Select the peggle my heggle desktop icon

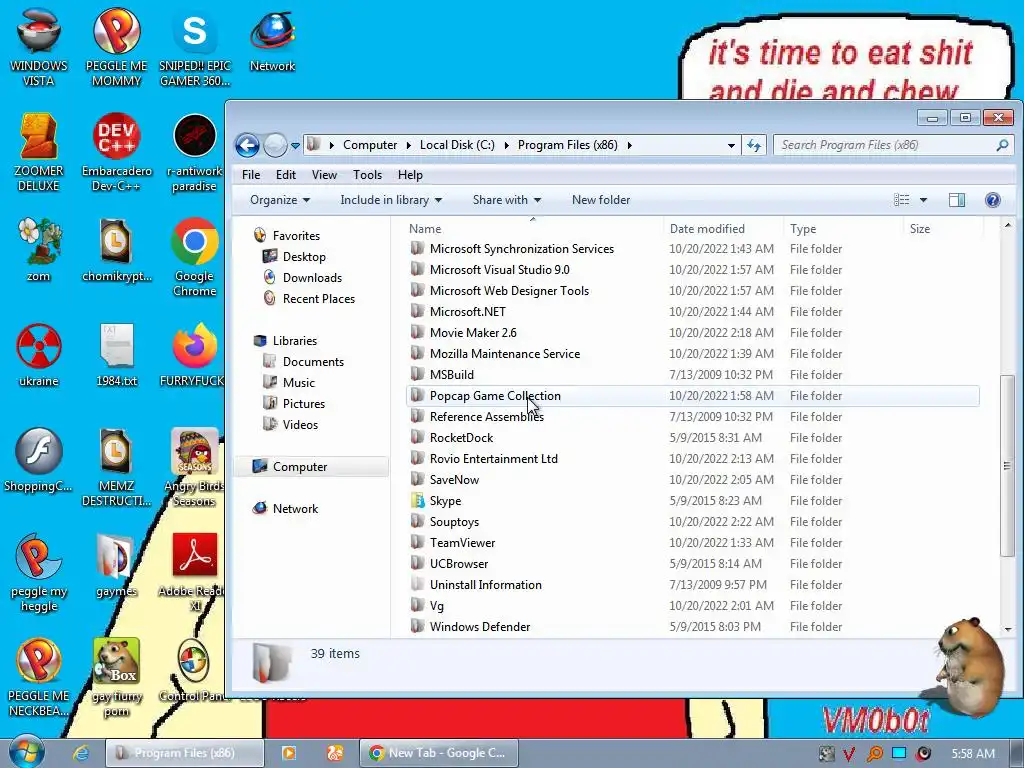pyautogui.click(x=39, y=572)
